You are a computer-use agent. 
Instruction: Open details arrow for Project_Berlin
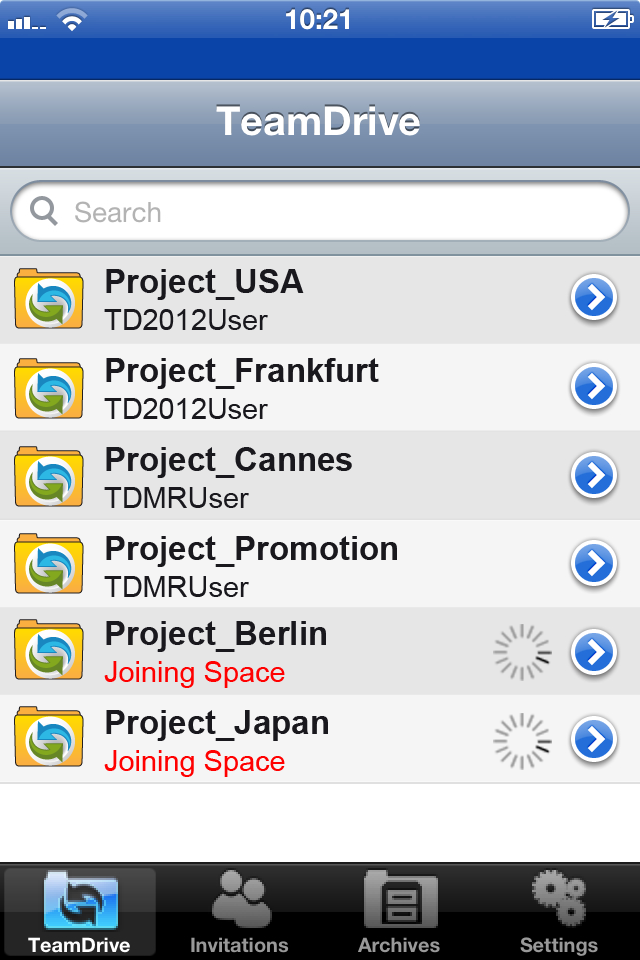(593, 652)
